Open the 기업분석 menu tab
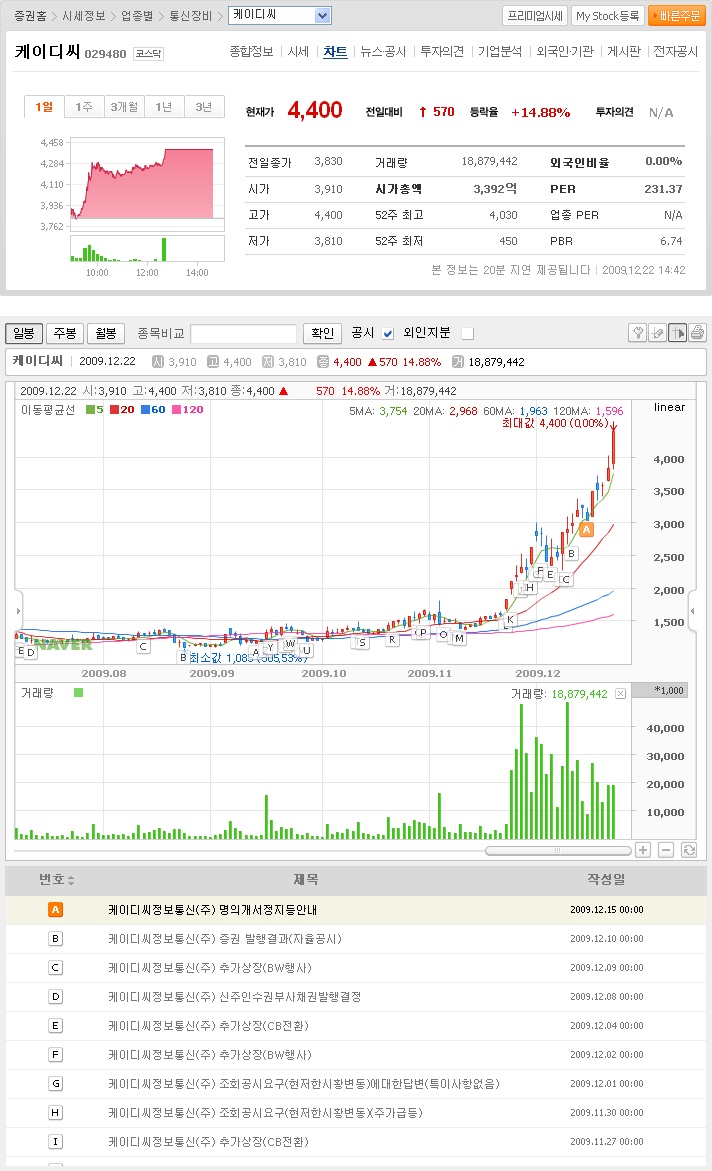 [500, 52]
